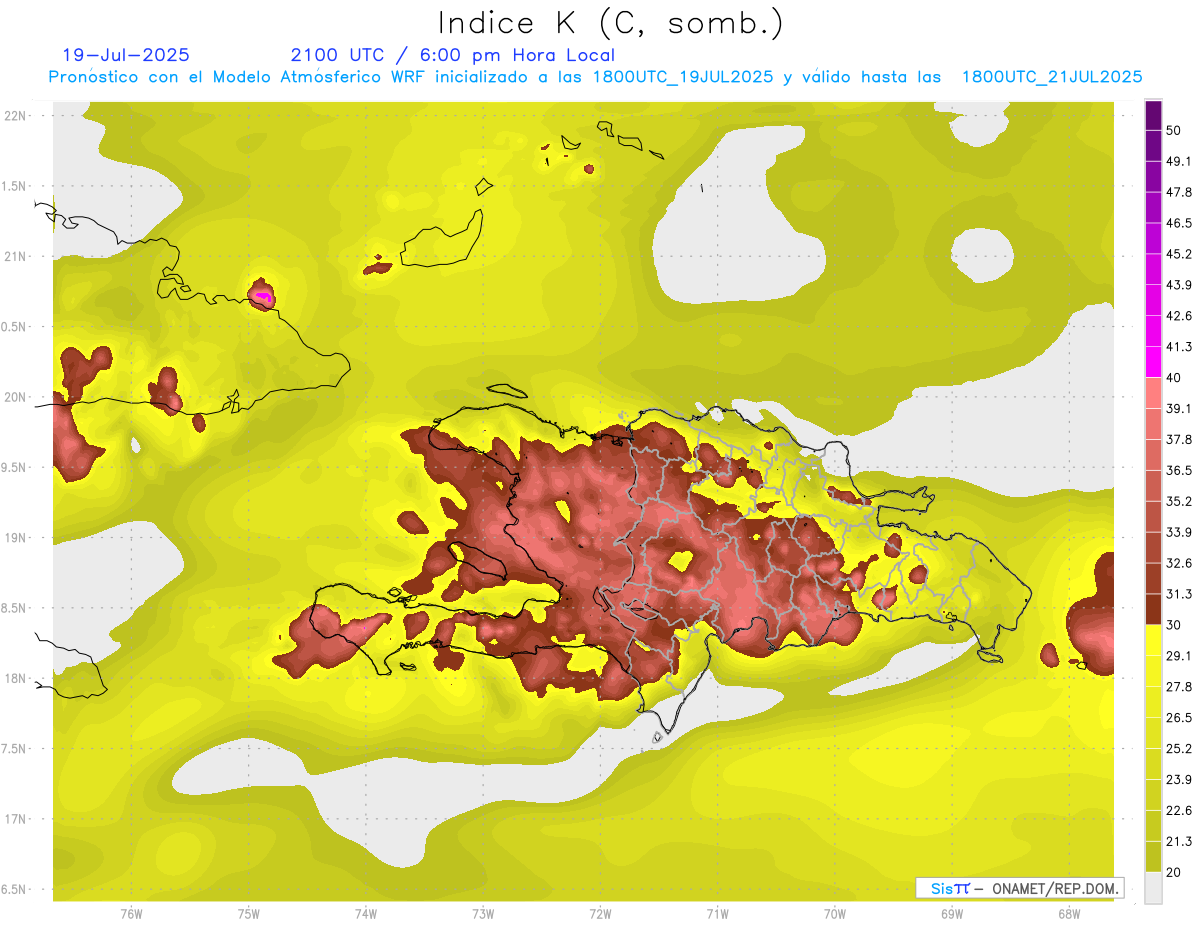
Task: Click the colorbar value '39.1'
Action: 1179,409
